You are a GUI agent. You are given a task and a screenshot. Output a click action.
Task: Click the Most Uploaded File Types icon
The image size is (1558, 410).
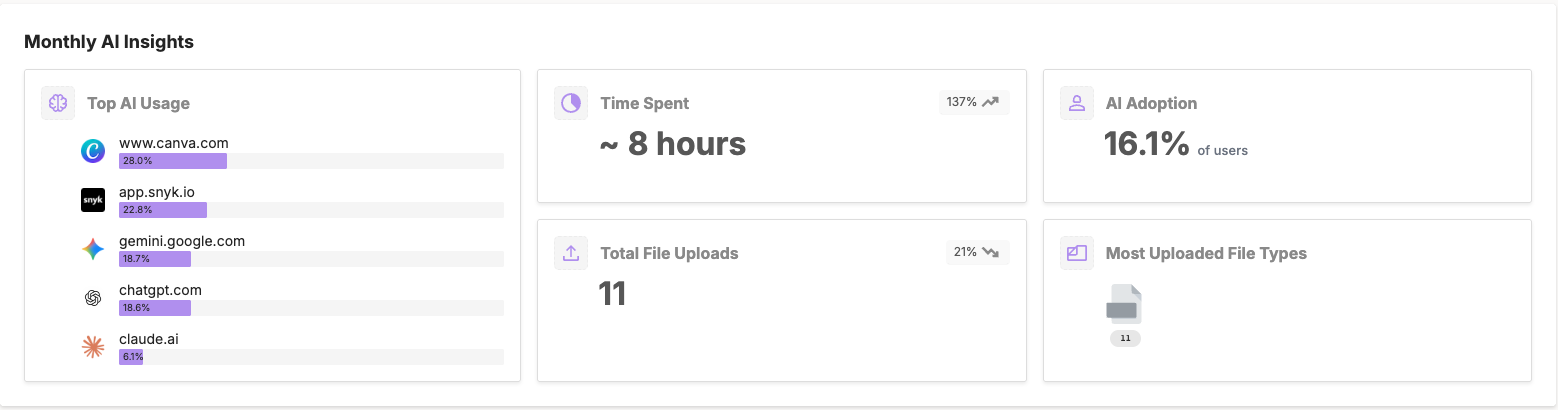(1077, 253)
